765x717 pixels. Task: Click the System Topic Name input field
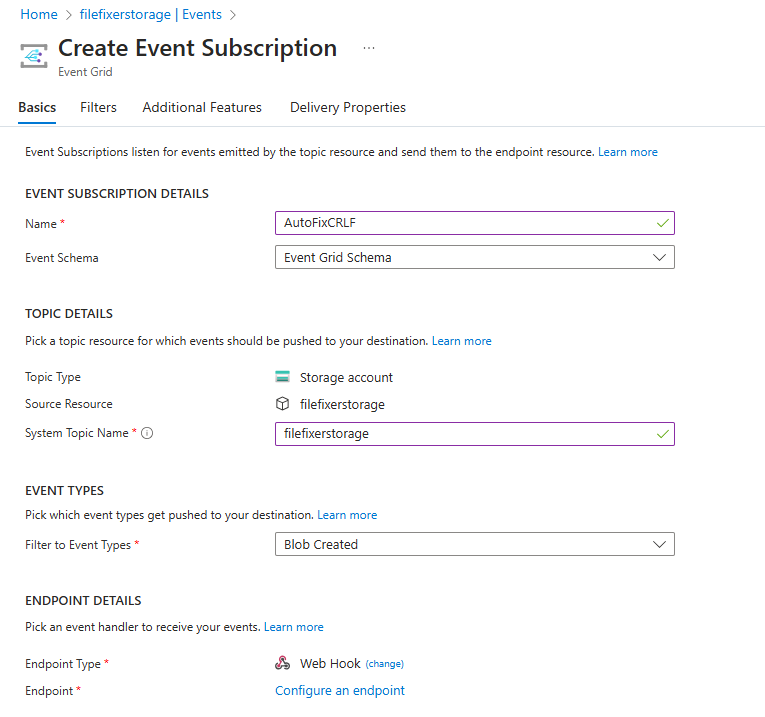click(x=475, y=434)
